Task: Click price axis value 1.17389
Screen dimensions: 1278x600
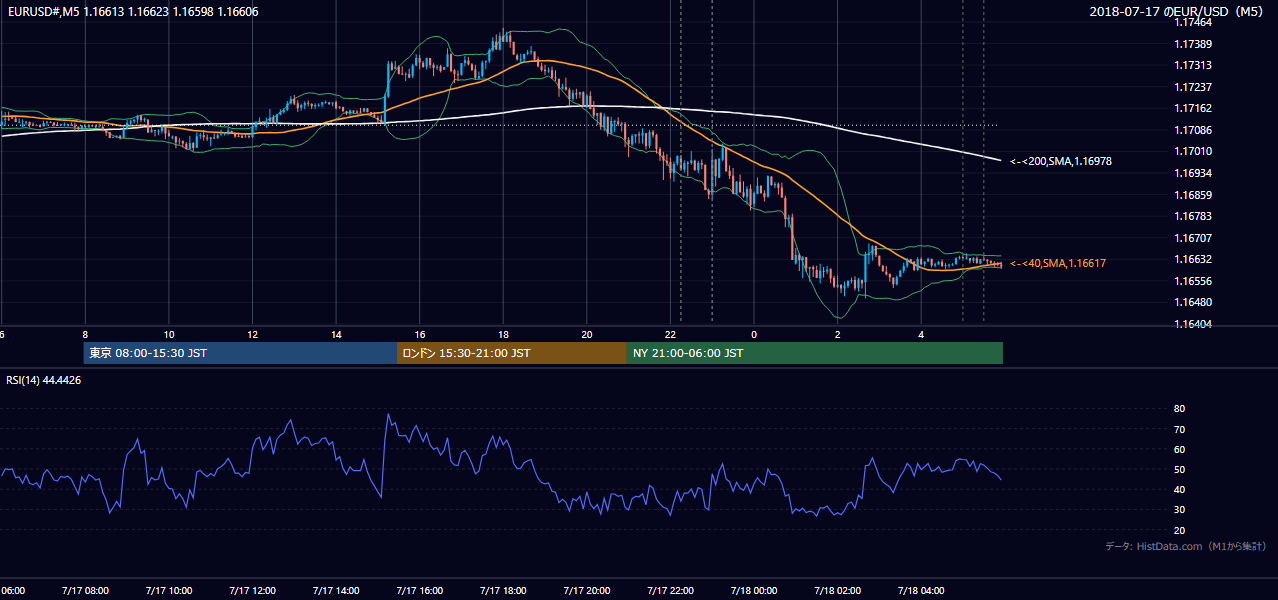Action: (1195, 44)
